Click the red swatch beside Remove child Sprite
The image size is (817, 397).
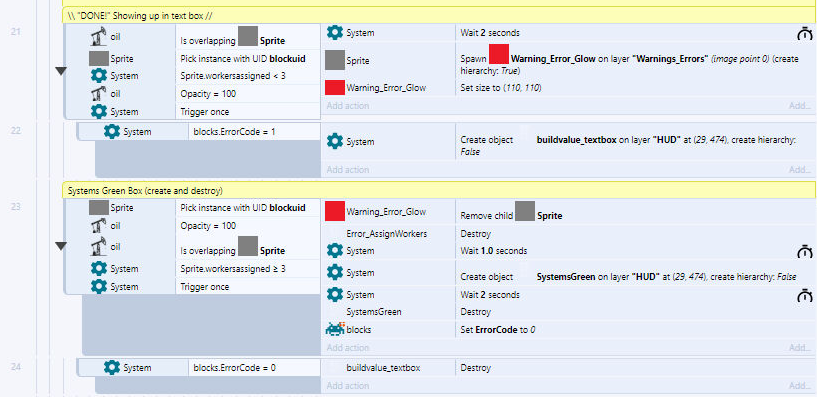tap(335, 212)
